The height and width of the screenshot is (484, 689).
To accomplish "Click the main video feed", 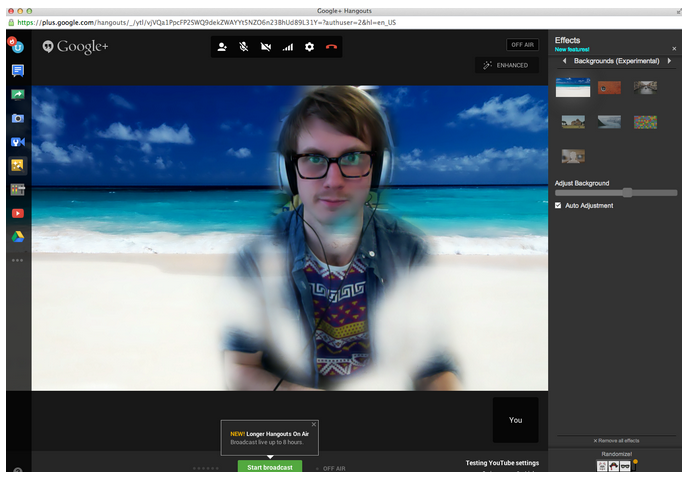I will (290, 238).
